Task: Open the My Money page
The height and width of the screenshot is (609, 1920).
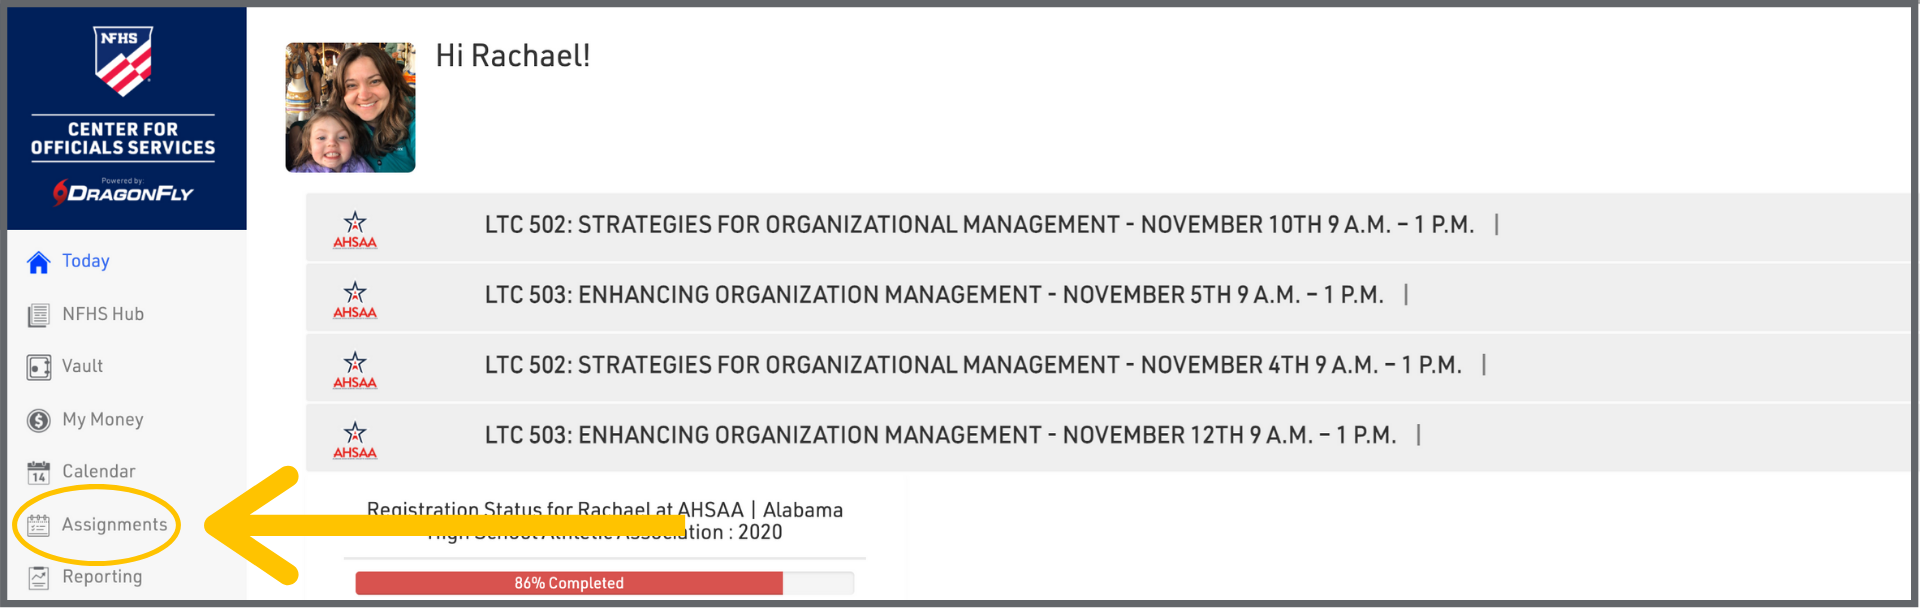Action: (x=103, y=419)
